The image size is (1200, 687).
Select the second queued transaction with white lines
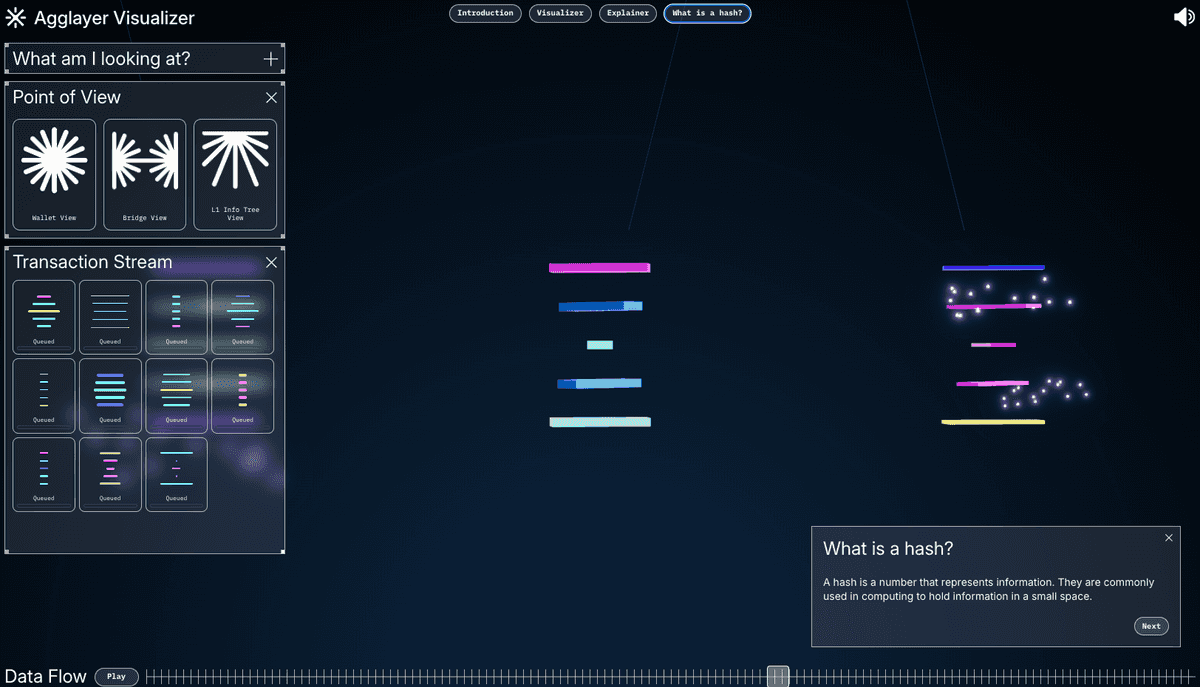(x=110, y=316)
